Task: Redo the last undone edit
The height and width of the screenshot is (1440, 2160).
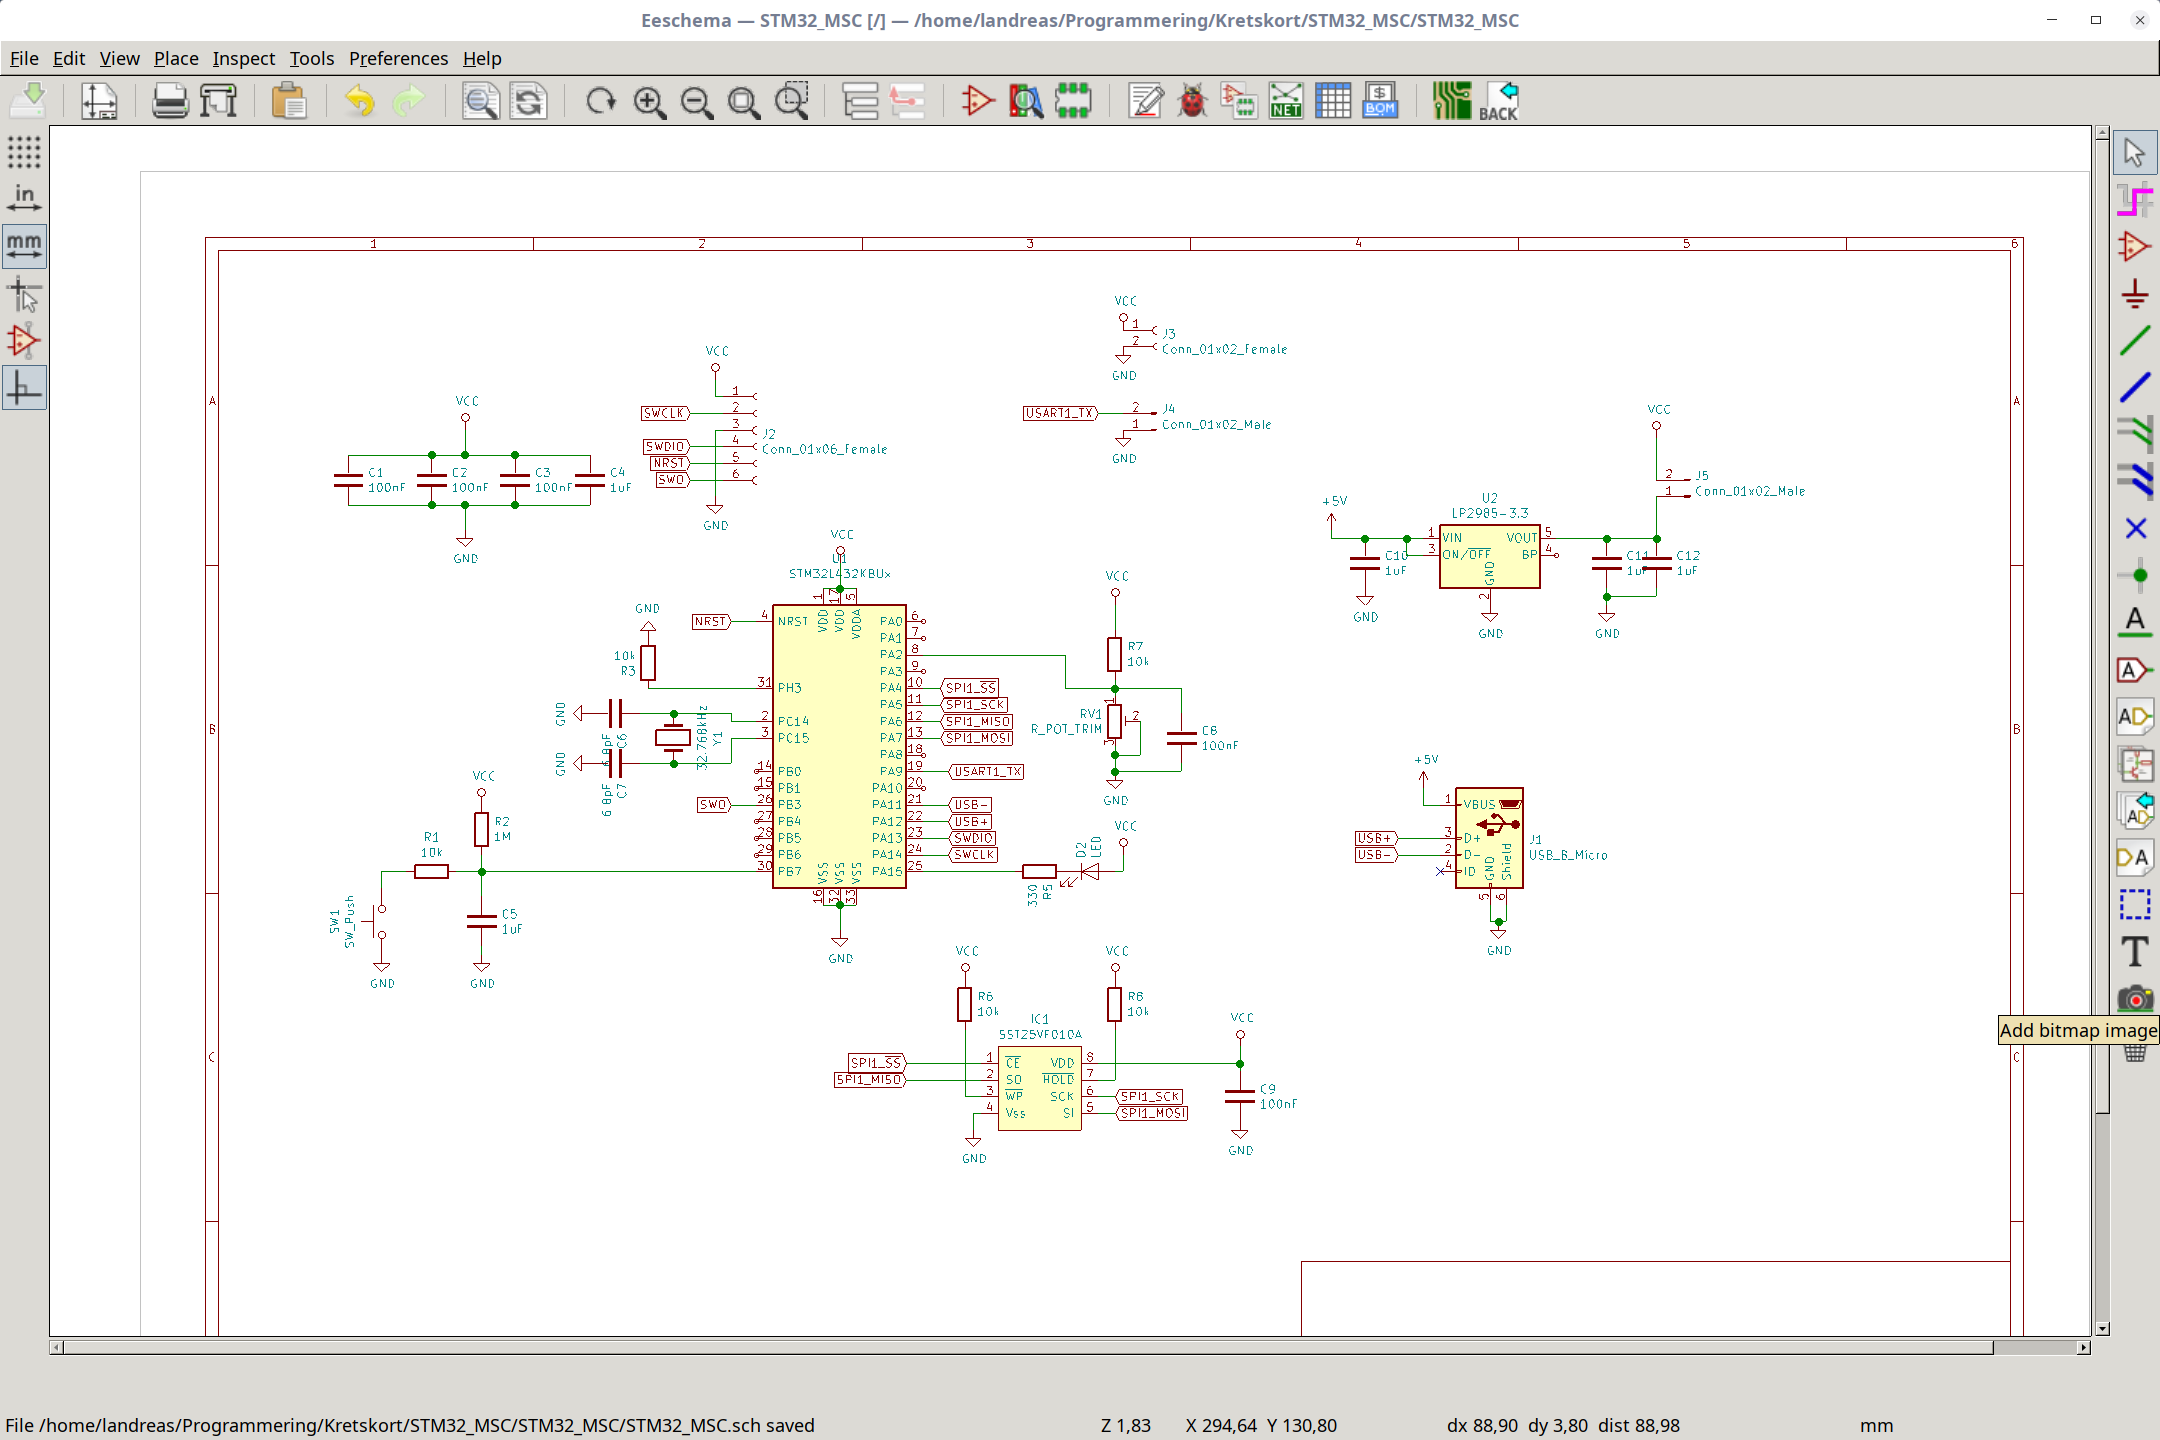Action: pos(408,101)
